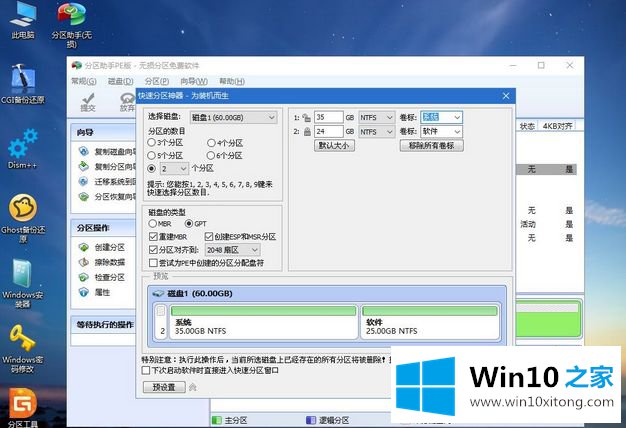Click the 分区恢复向导 icon

point(83,196)
